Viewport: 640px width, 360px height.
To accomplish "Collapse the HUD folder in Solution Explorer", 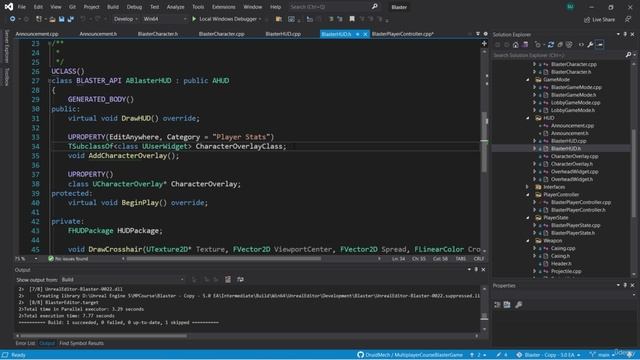I will coord(528,118).
